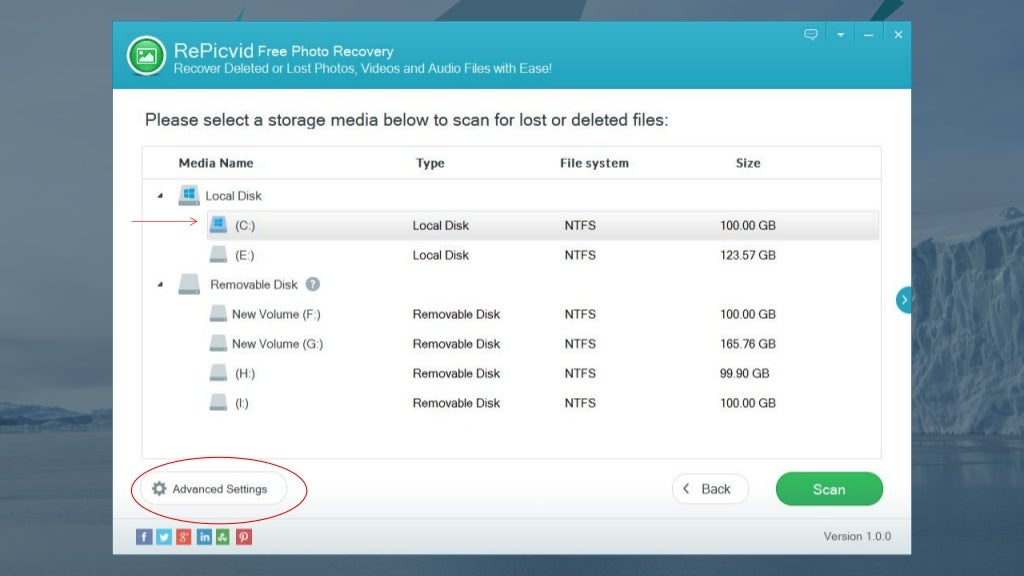Select the (C:) drive icon
The height and width of the screenshot is (576, 1024).
pos(218,225)
